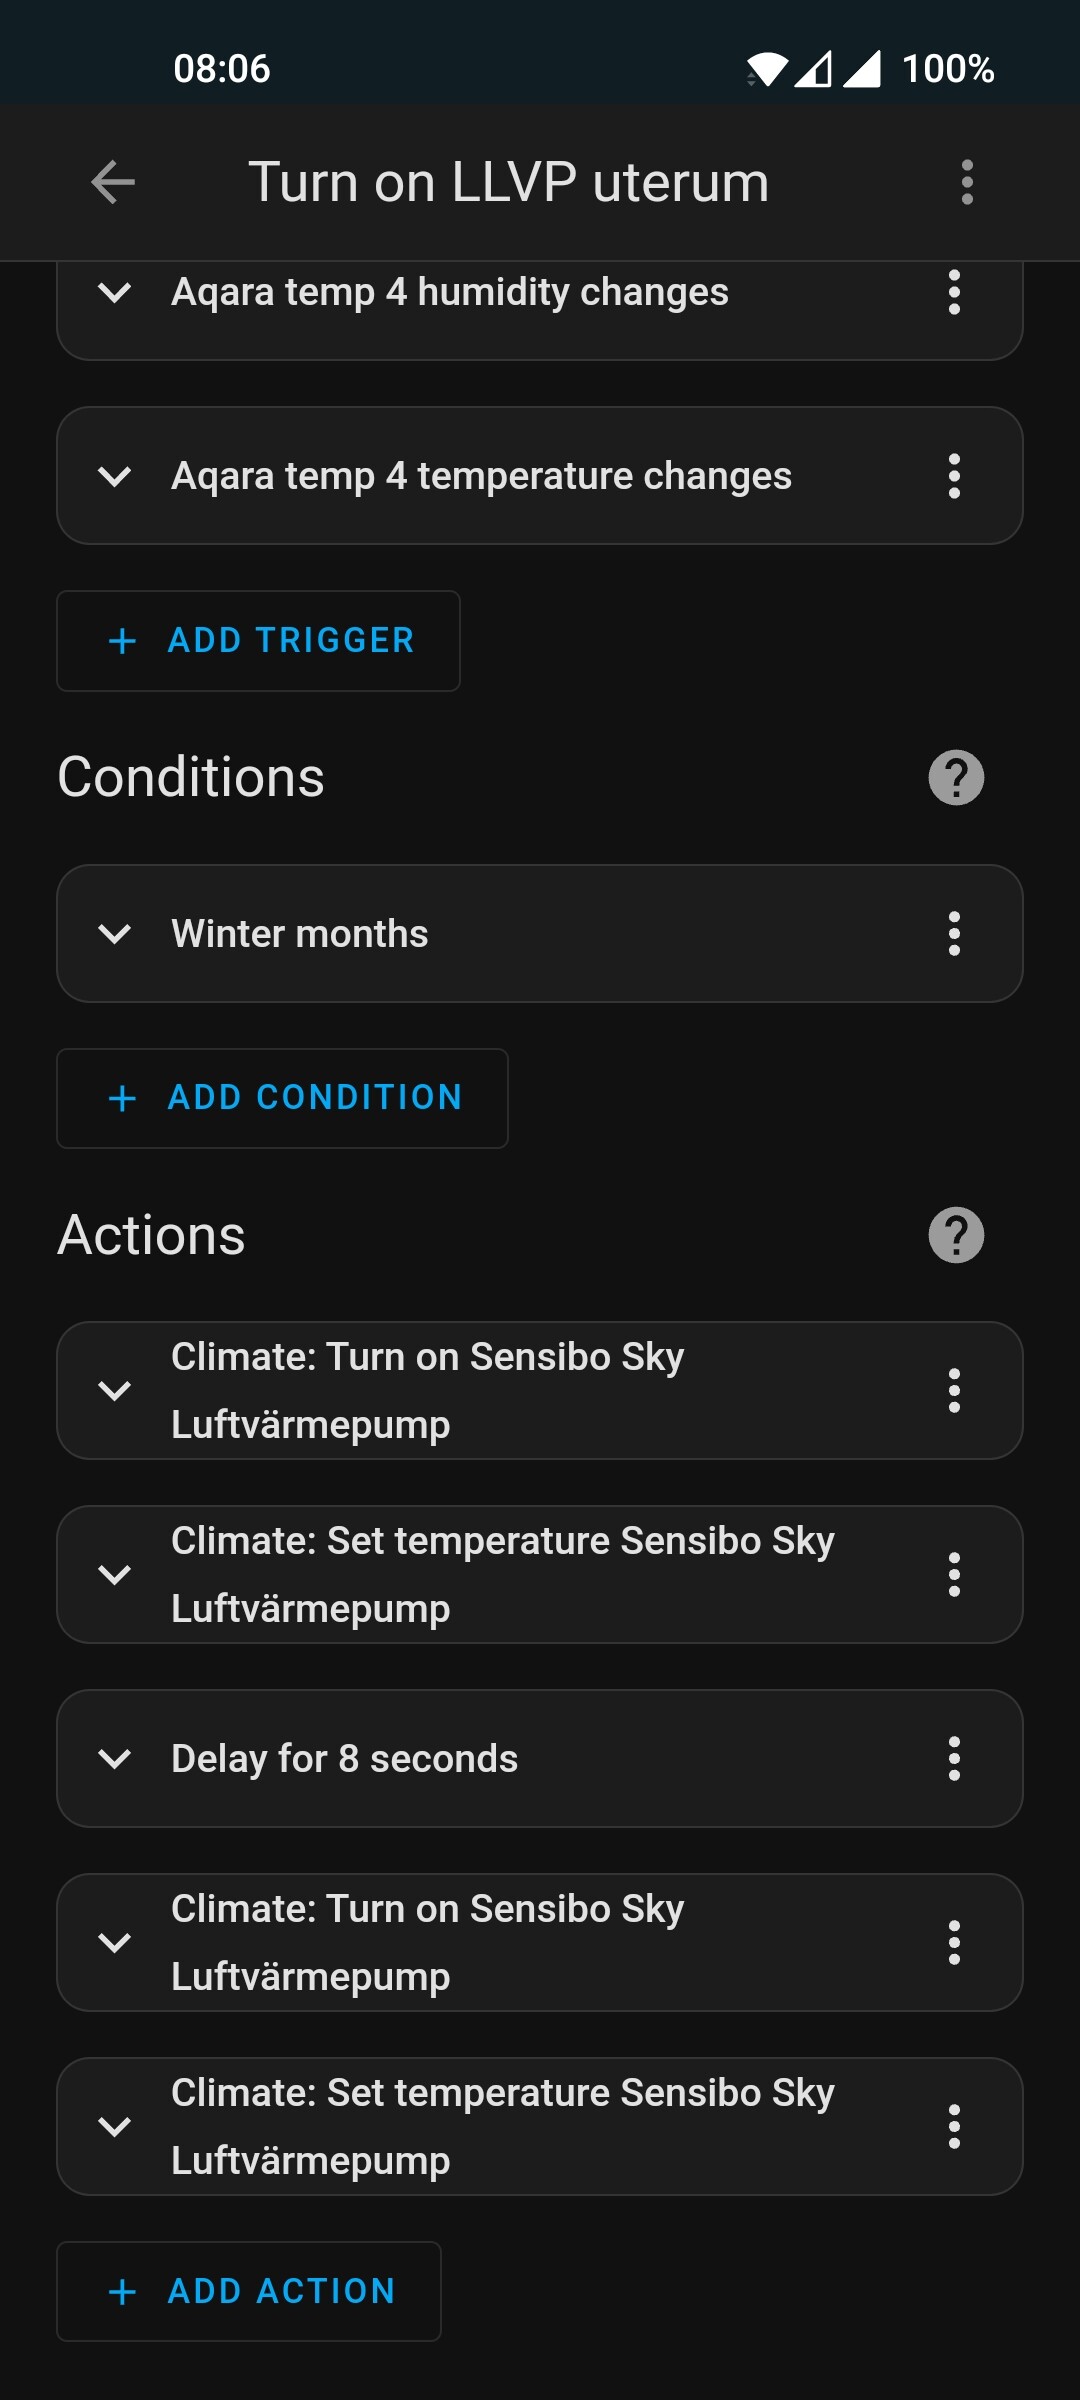This screenshot has width=1080, height=2400.
Task: Open options for Delay for 8 seconds
Action: click(x=954, y=1759)
